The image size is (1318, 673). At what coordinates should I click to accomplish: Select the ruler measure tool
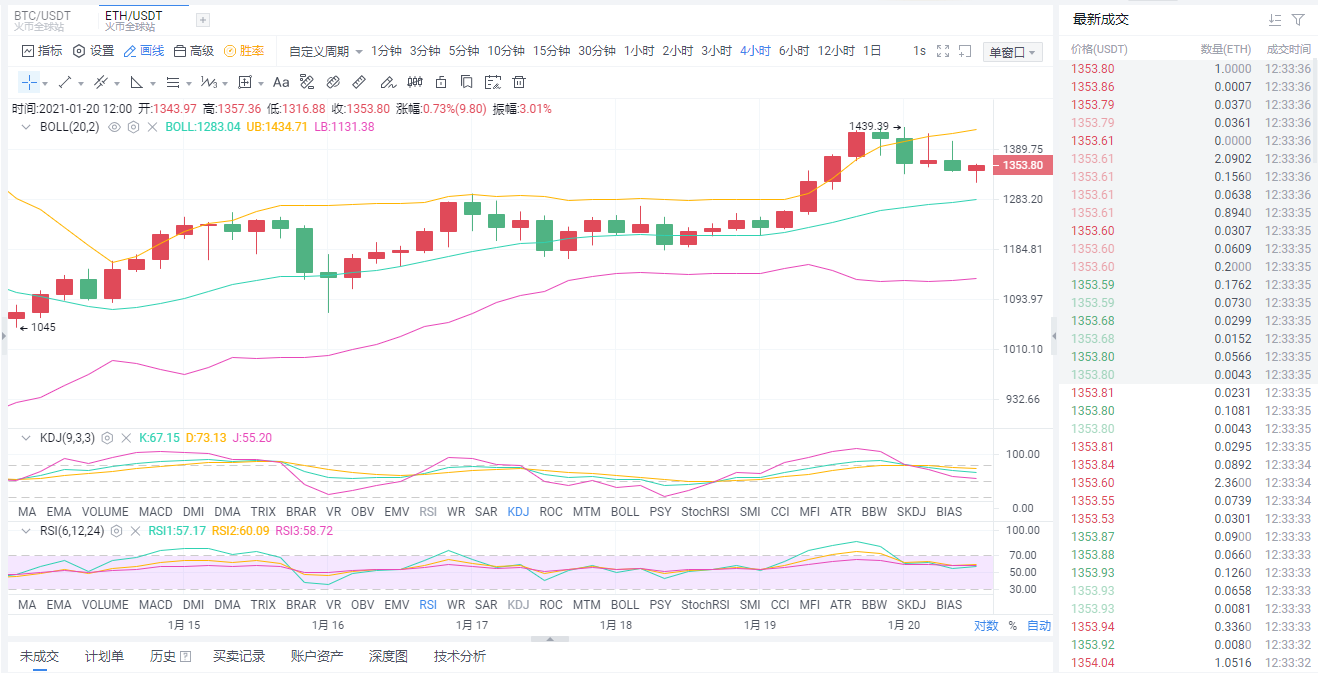360,82
